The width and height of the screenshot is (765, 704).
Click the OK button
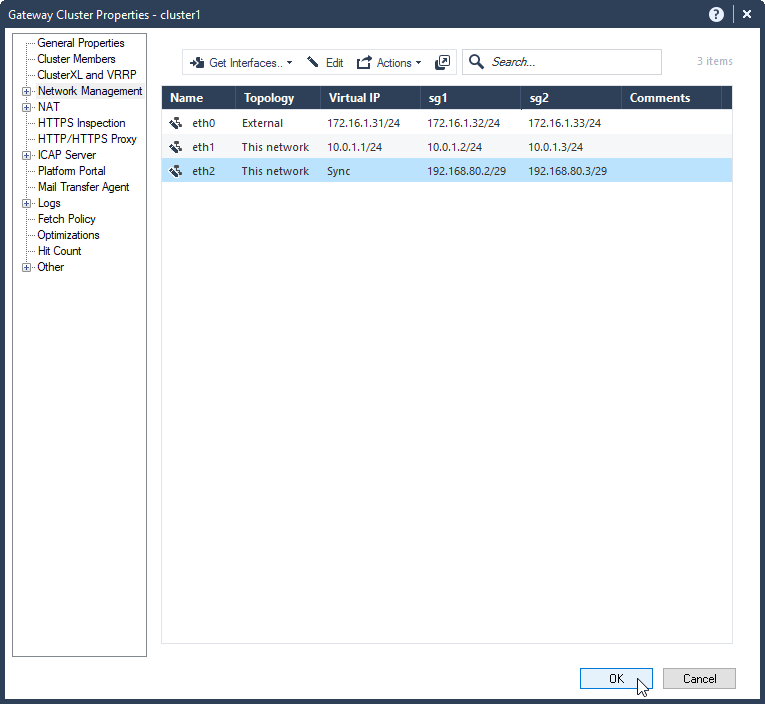(616, 679)
